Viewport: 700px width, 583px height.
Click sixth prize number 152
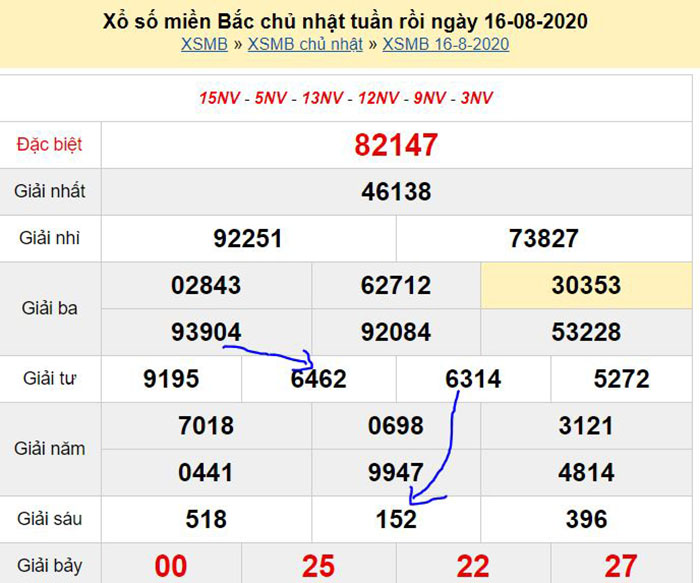pos(396,520)
